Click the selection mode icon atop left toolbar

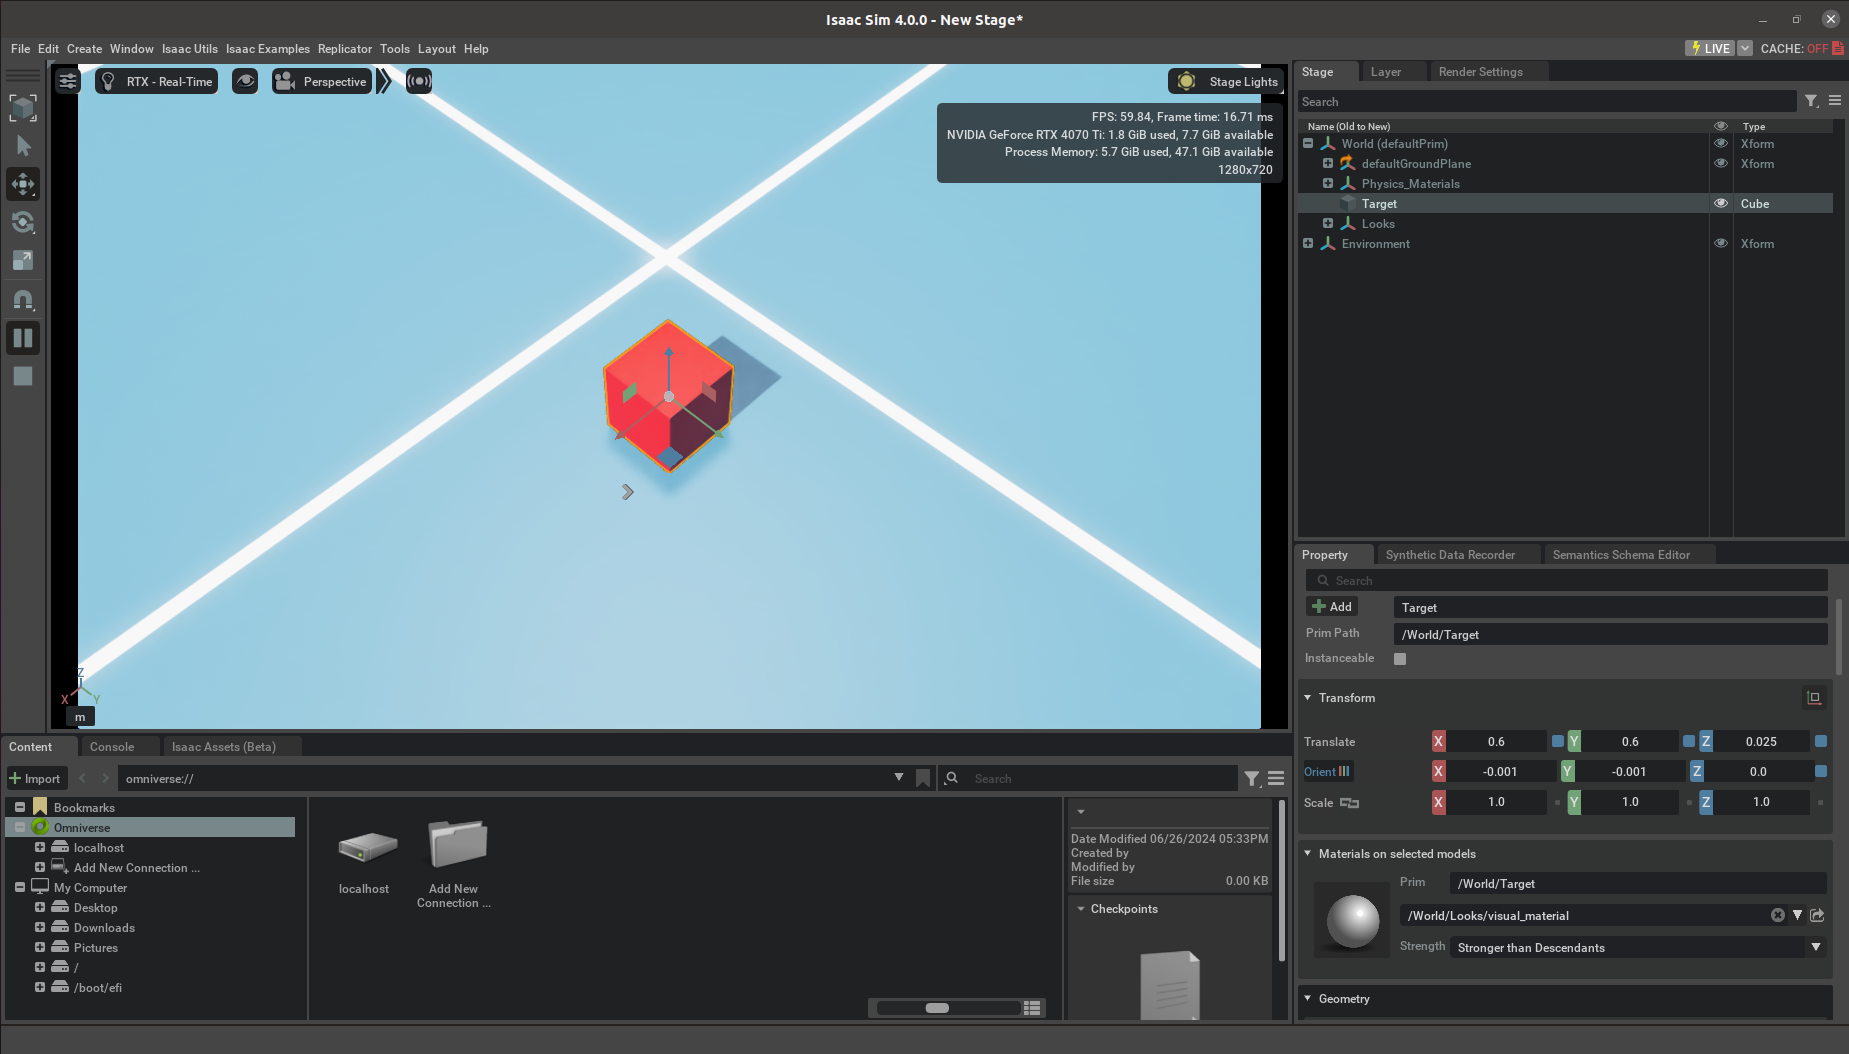23,108
